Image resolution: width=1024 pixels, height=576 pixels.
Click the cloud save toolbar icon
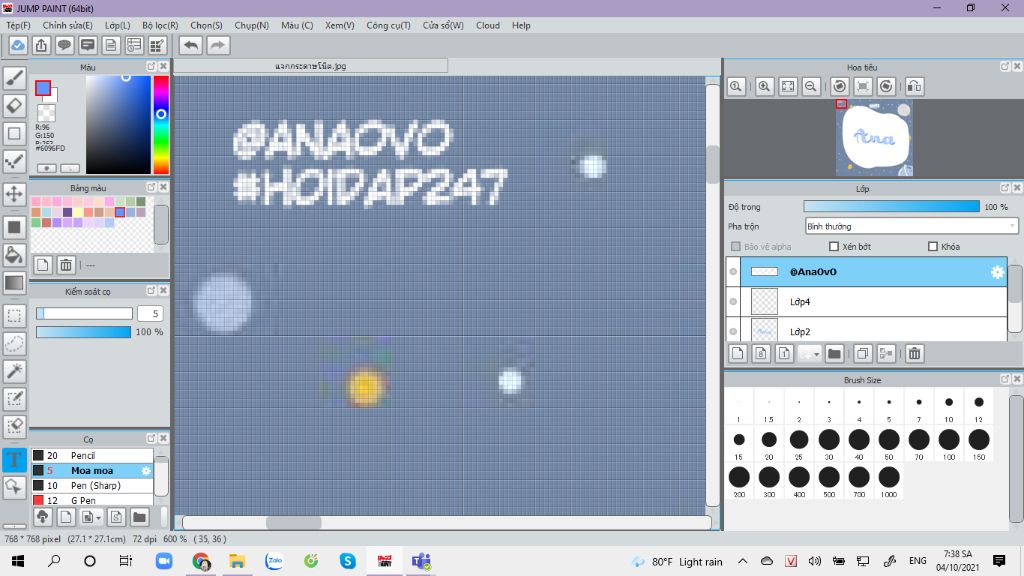click(x=18, y=45)
